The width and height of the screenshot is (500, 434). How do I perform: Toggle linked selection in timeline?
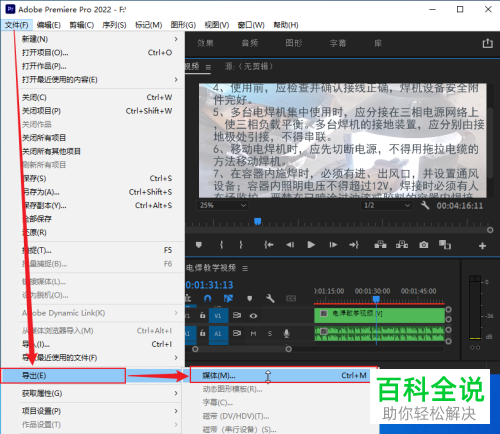[228, 298]
